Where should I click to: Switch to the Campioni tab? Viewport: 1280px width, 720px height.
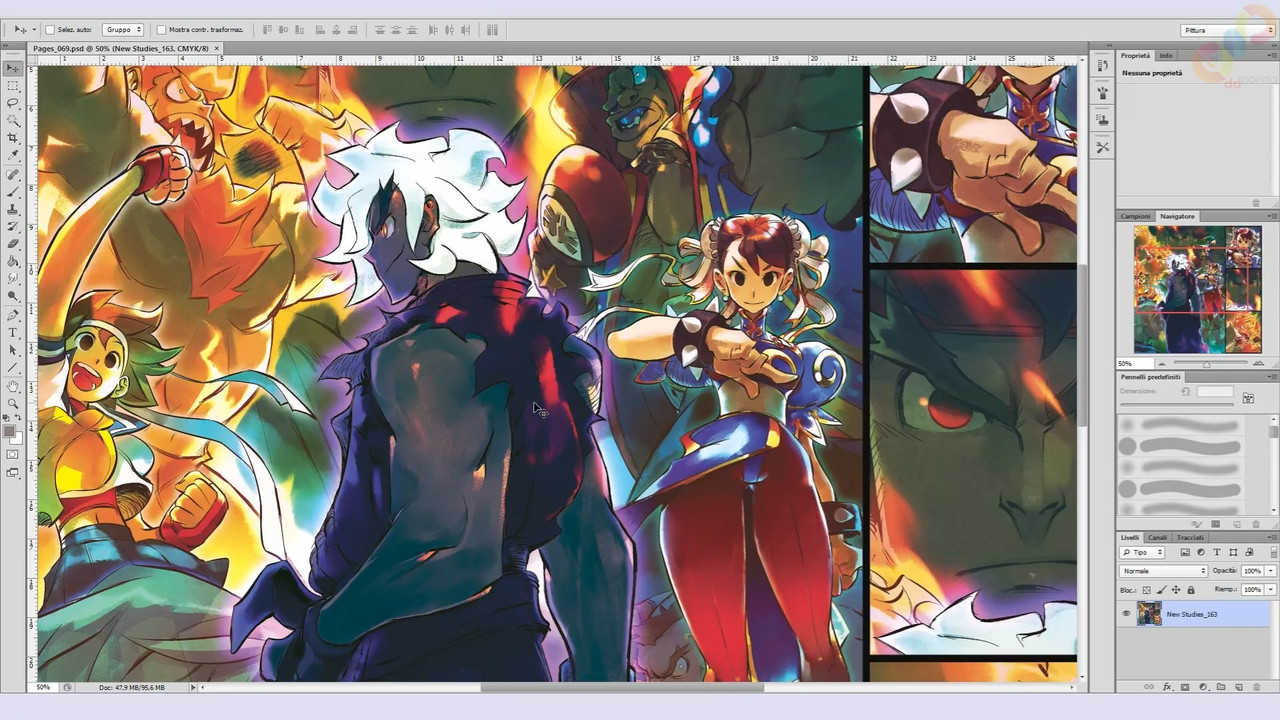tap(1135, 216)
